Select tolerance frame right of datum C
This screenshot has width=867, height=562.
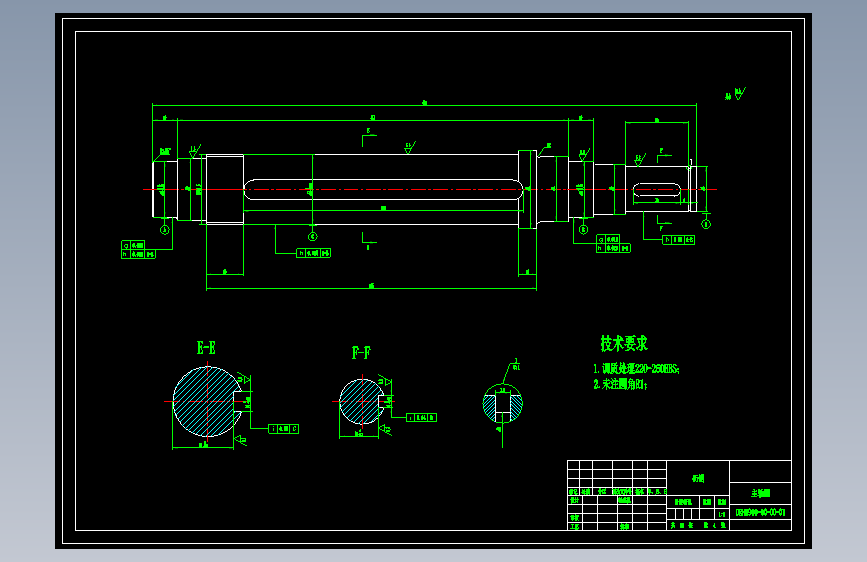point(314,253)
